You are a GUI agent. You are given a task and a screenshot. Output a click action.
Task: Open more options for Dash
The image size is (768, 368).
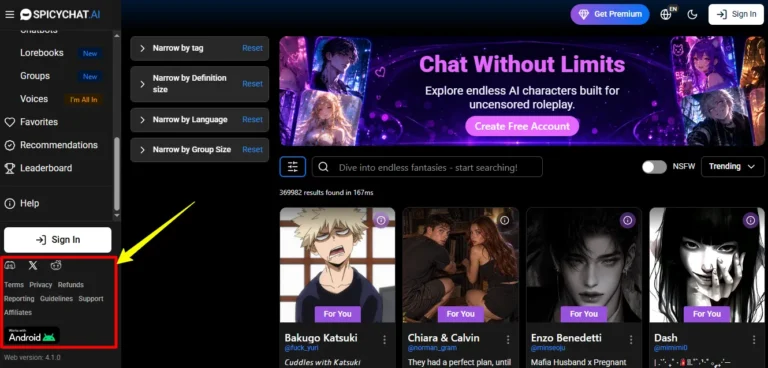754,340
